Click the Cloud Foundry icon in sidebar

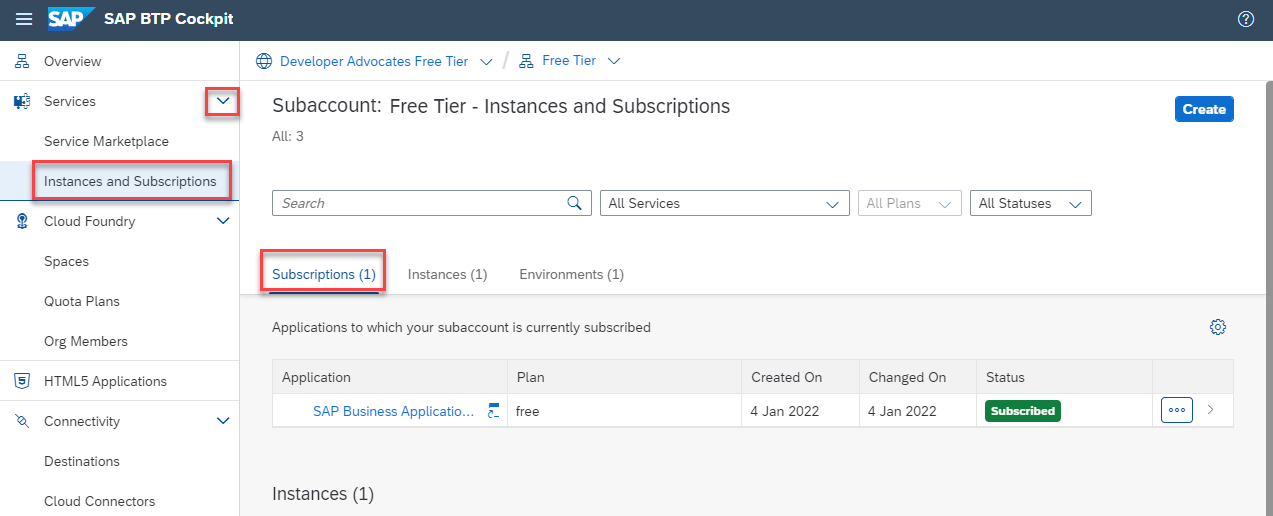click(22, 221)
